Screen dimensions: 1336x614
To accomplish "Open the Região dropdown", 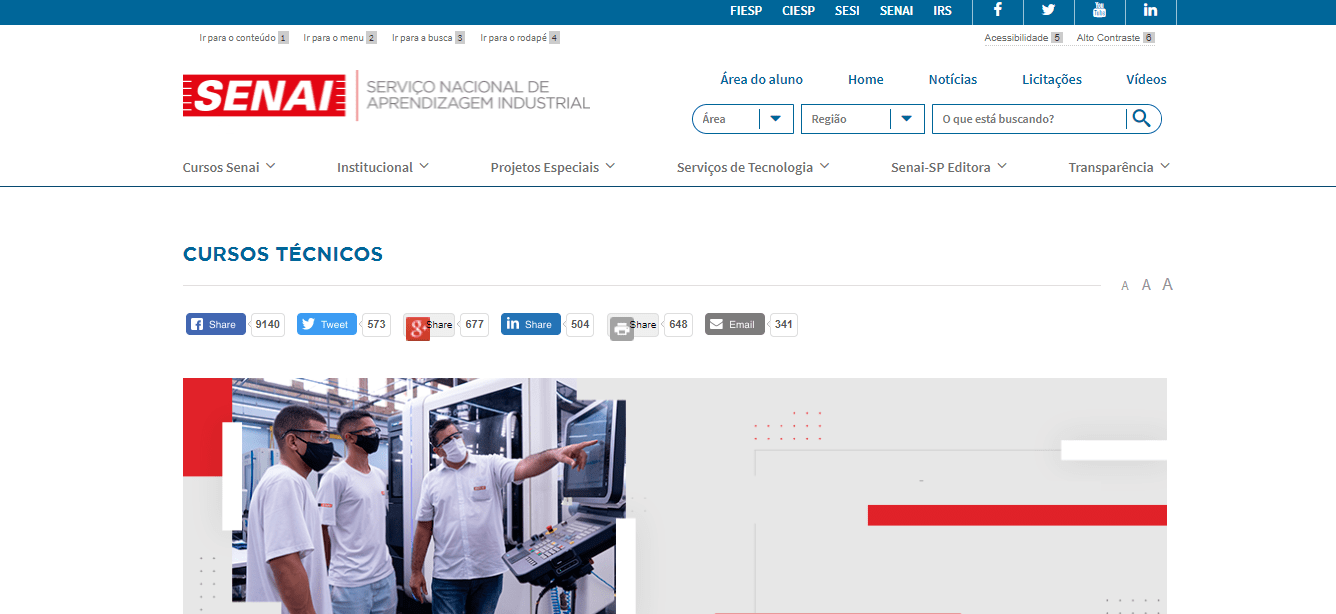I will 907,118.
